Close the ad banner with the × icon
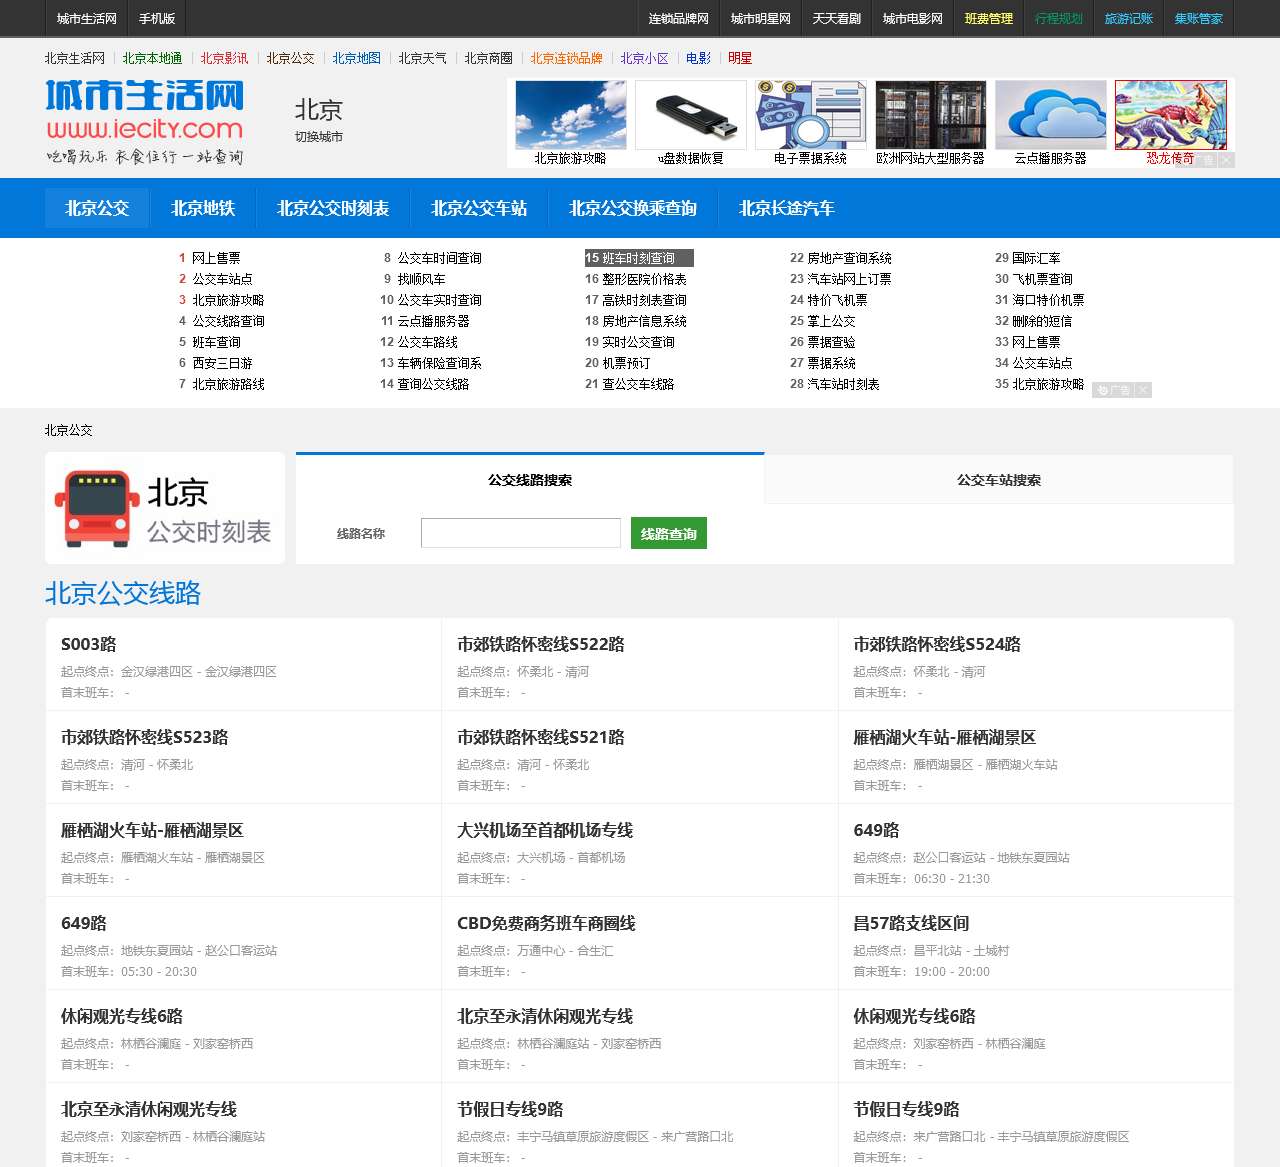This screenshot has height=1167, width=1280. point(1224,160)
